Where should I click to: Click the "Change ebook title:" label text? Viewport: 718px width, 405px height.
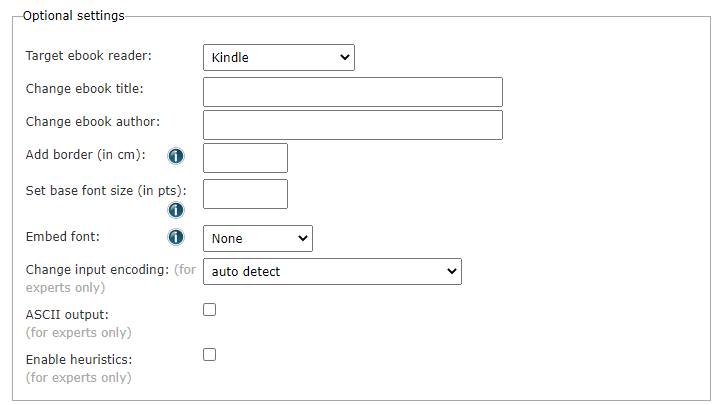(x=85, y=89)
